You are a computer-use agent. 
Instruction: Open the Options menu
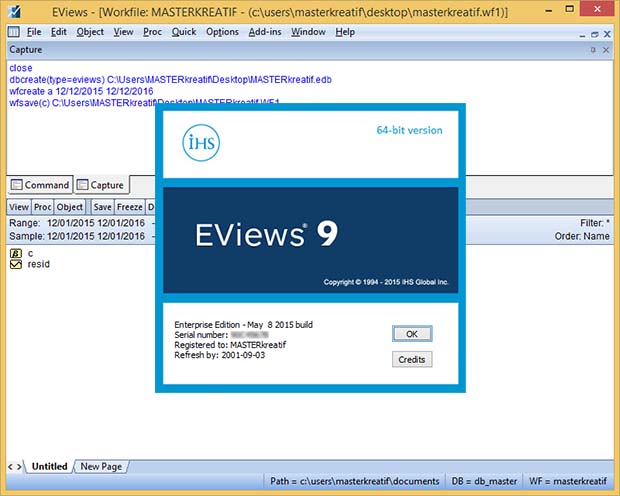tap(222, 32)
